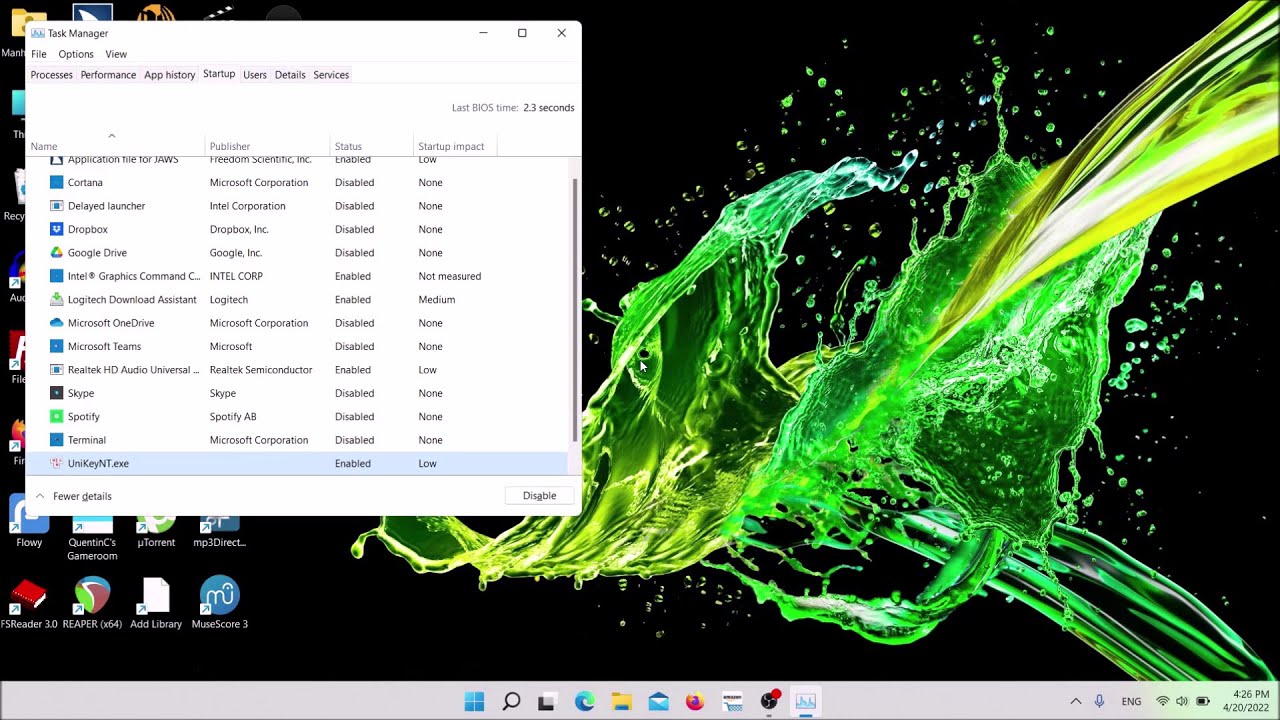Launch Firefox from the taskbar
Screen dimensions: 1280x720
pos(695,702)
